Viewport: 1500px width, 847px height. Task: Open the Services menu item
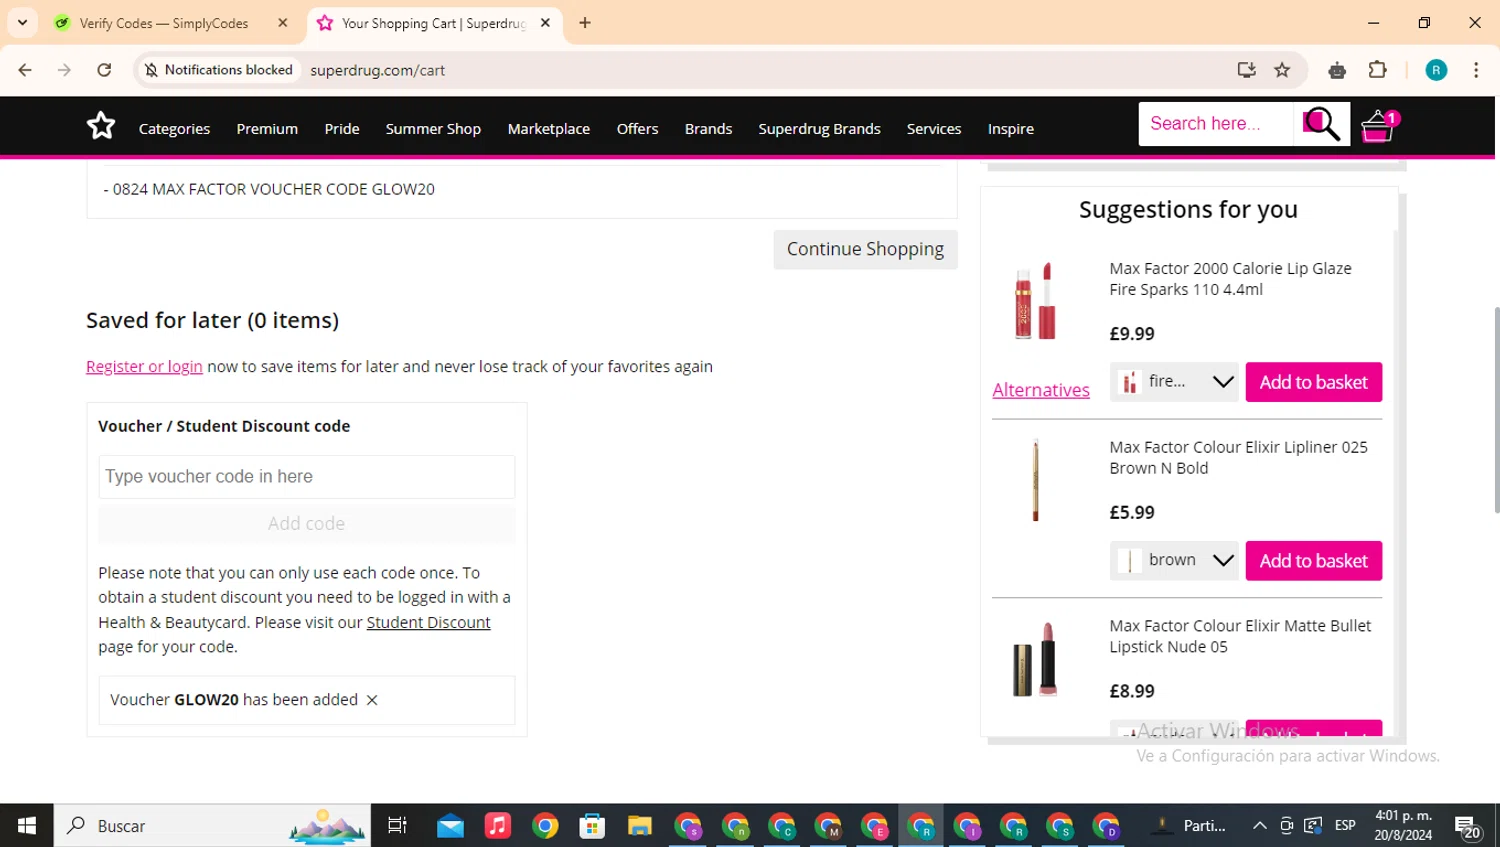[x=934, y=129]
